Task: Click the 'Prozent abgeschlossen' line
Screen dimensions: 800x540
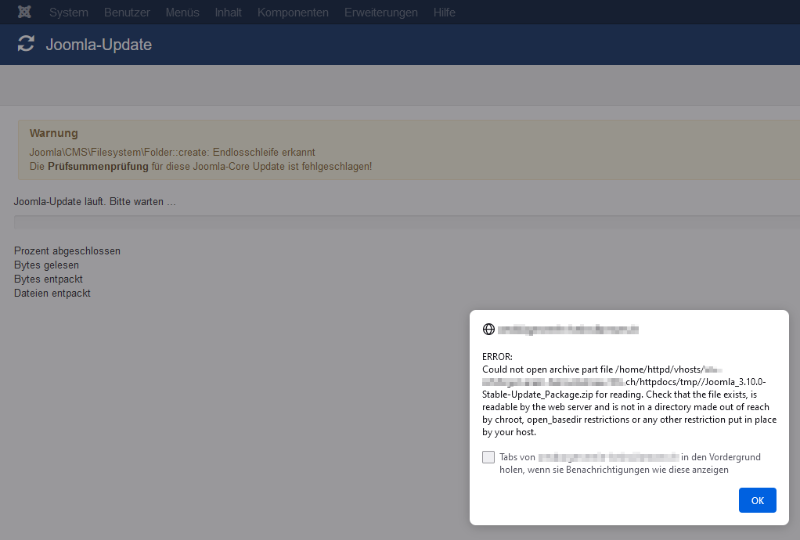Action: click(x=67, y=251)
